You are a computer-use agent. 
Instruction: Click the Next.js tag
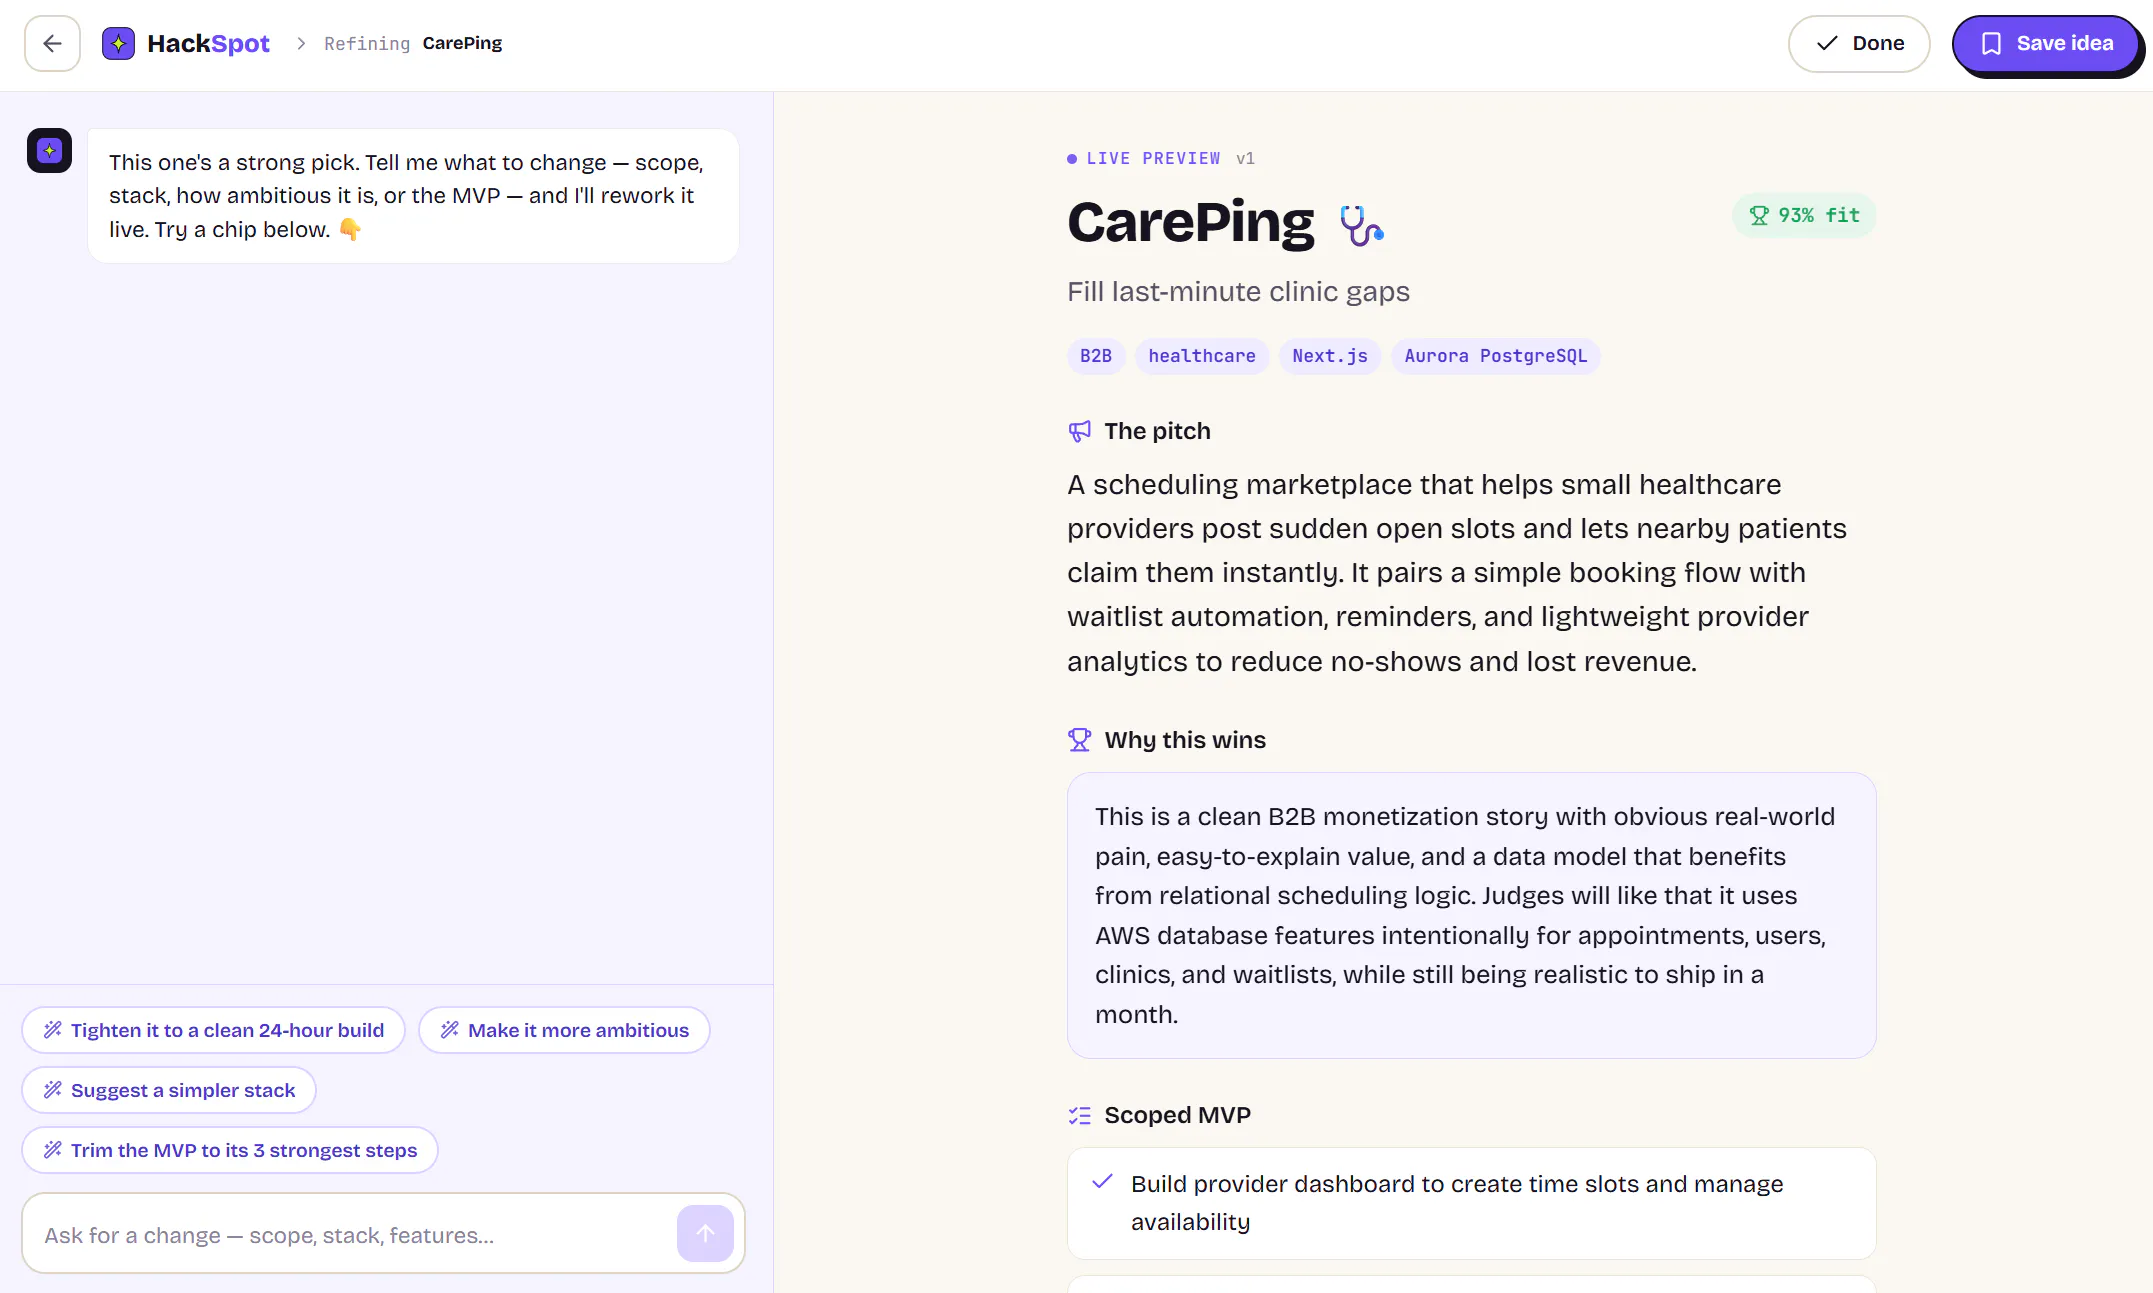[1330, 356]
